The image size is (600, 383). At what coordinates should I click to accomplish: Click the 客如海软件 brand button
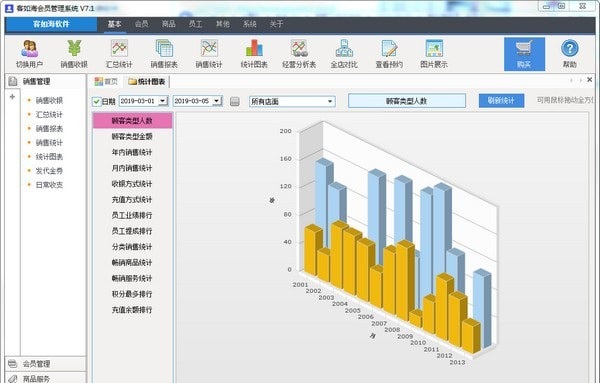pyautogui.click(x=51, y=24)
